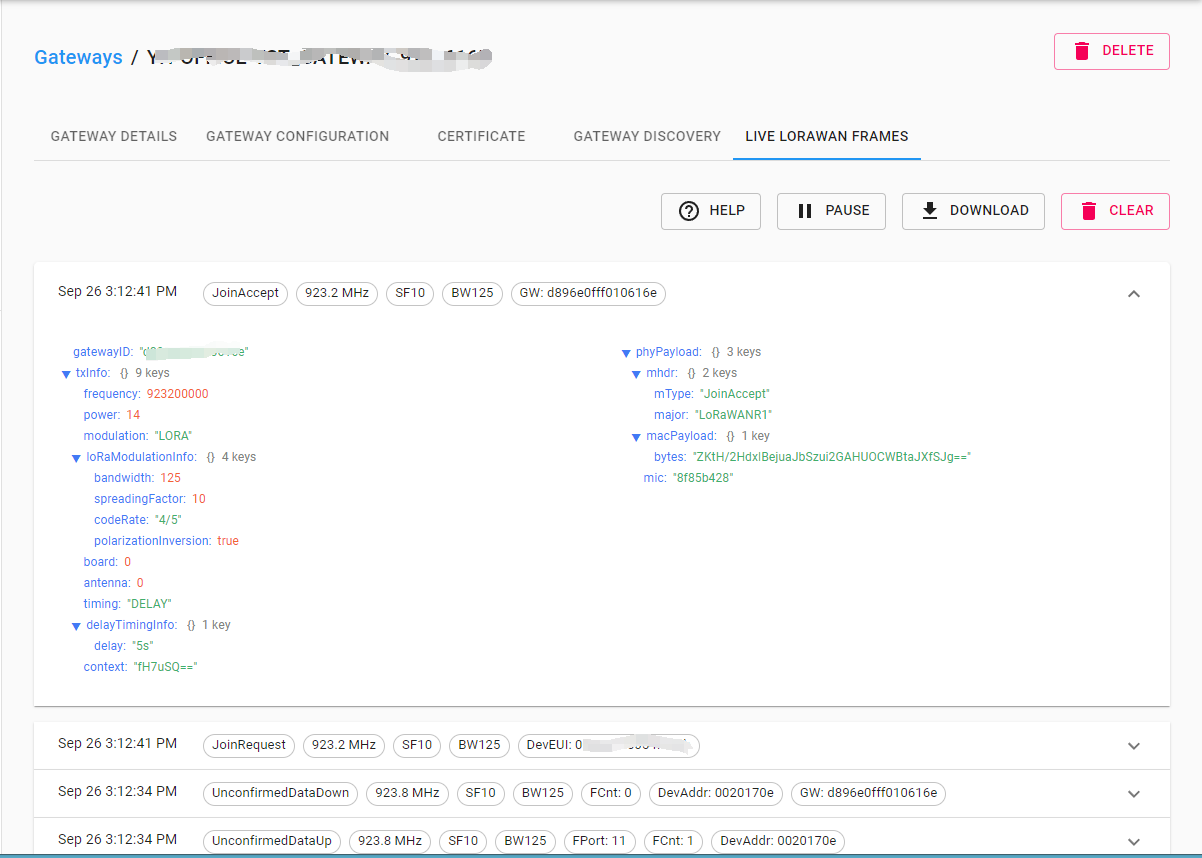Click the JoinAccept frame type chip
This screenshot has width=1202, height=858.
pos(245,294)
